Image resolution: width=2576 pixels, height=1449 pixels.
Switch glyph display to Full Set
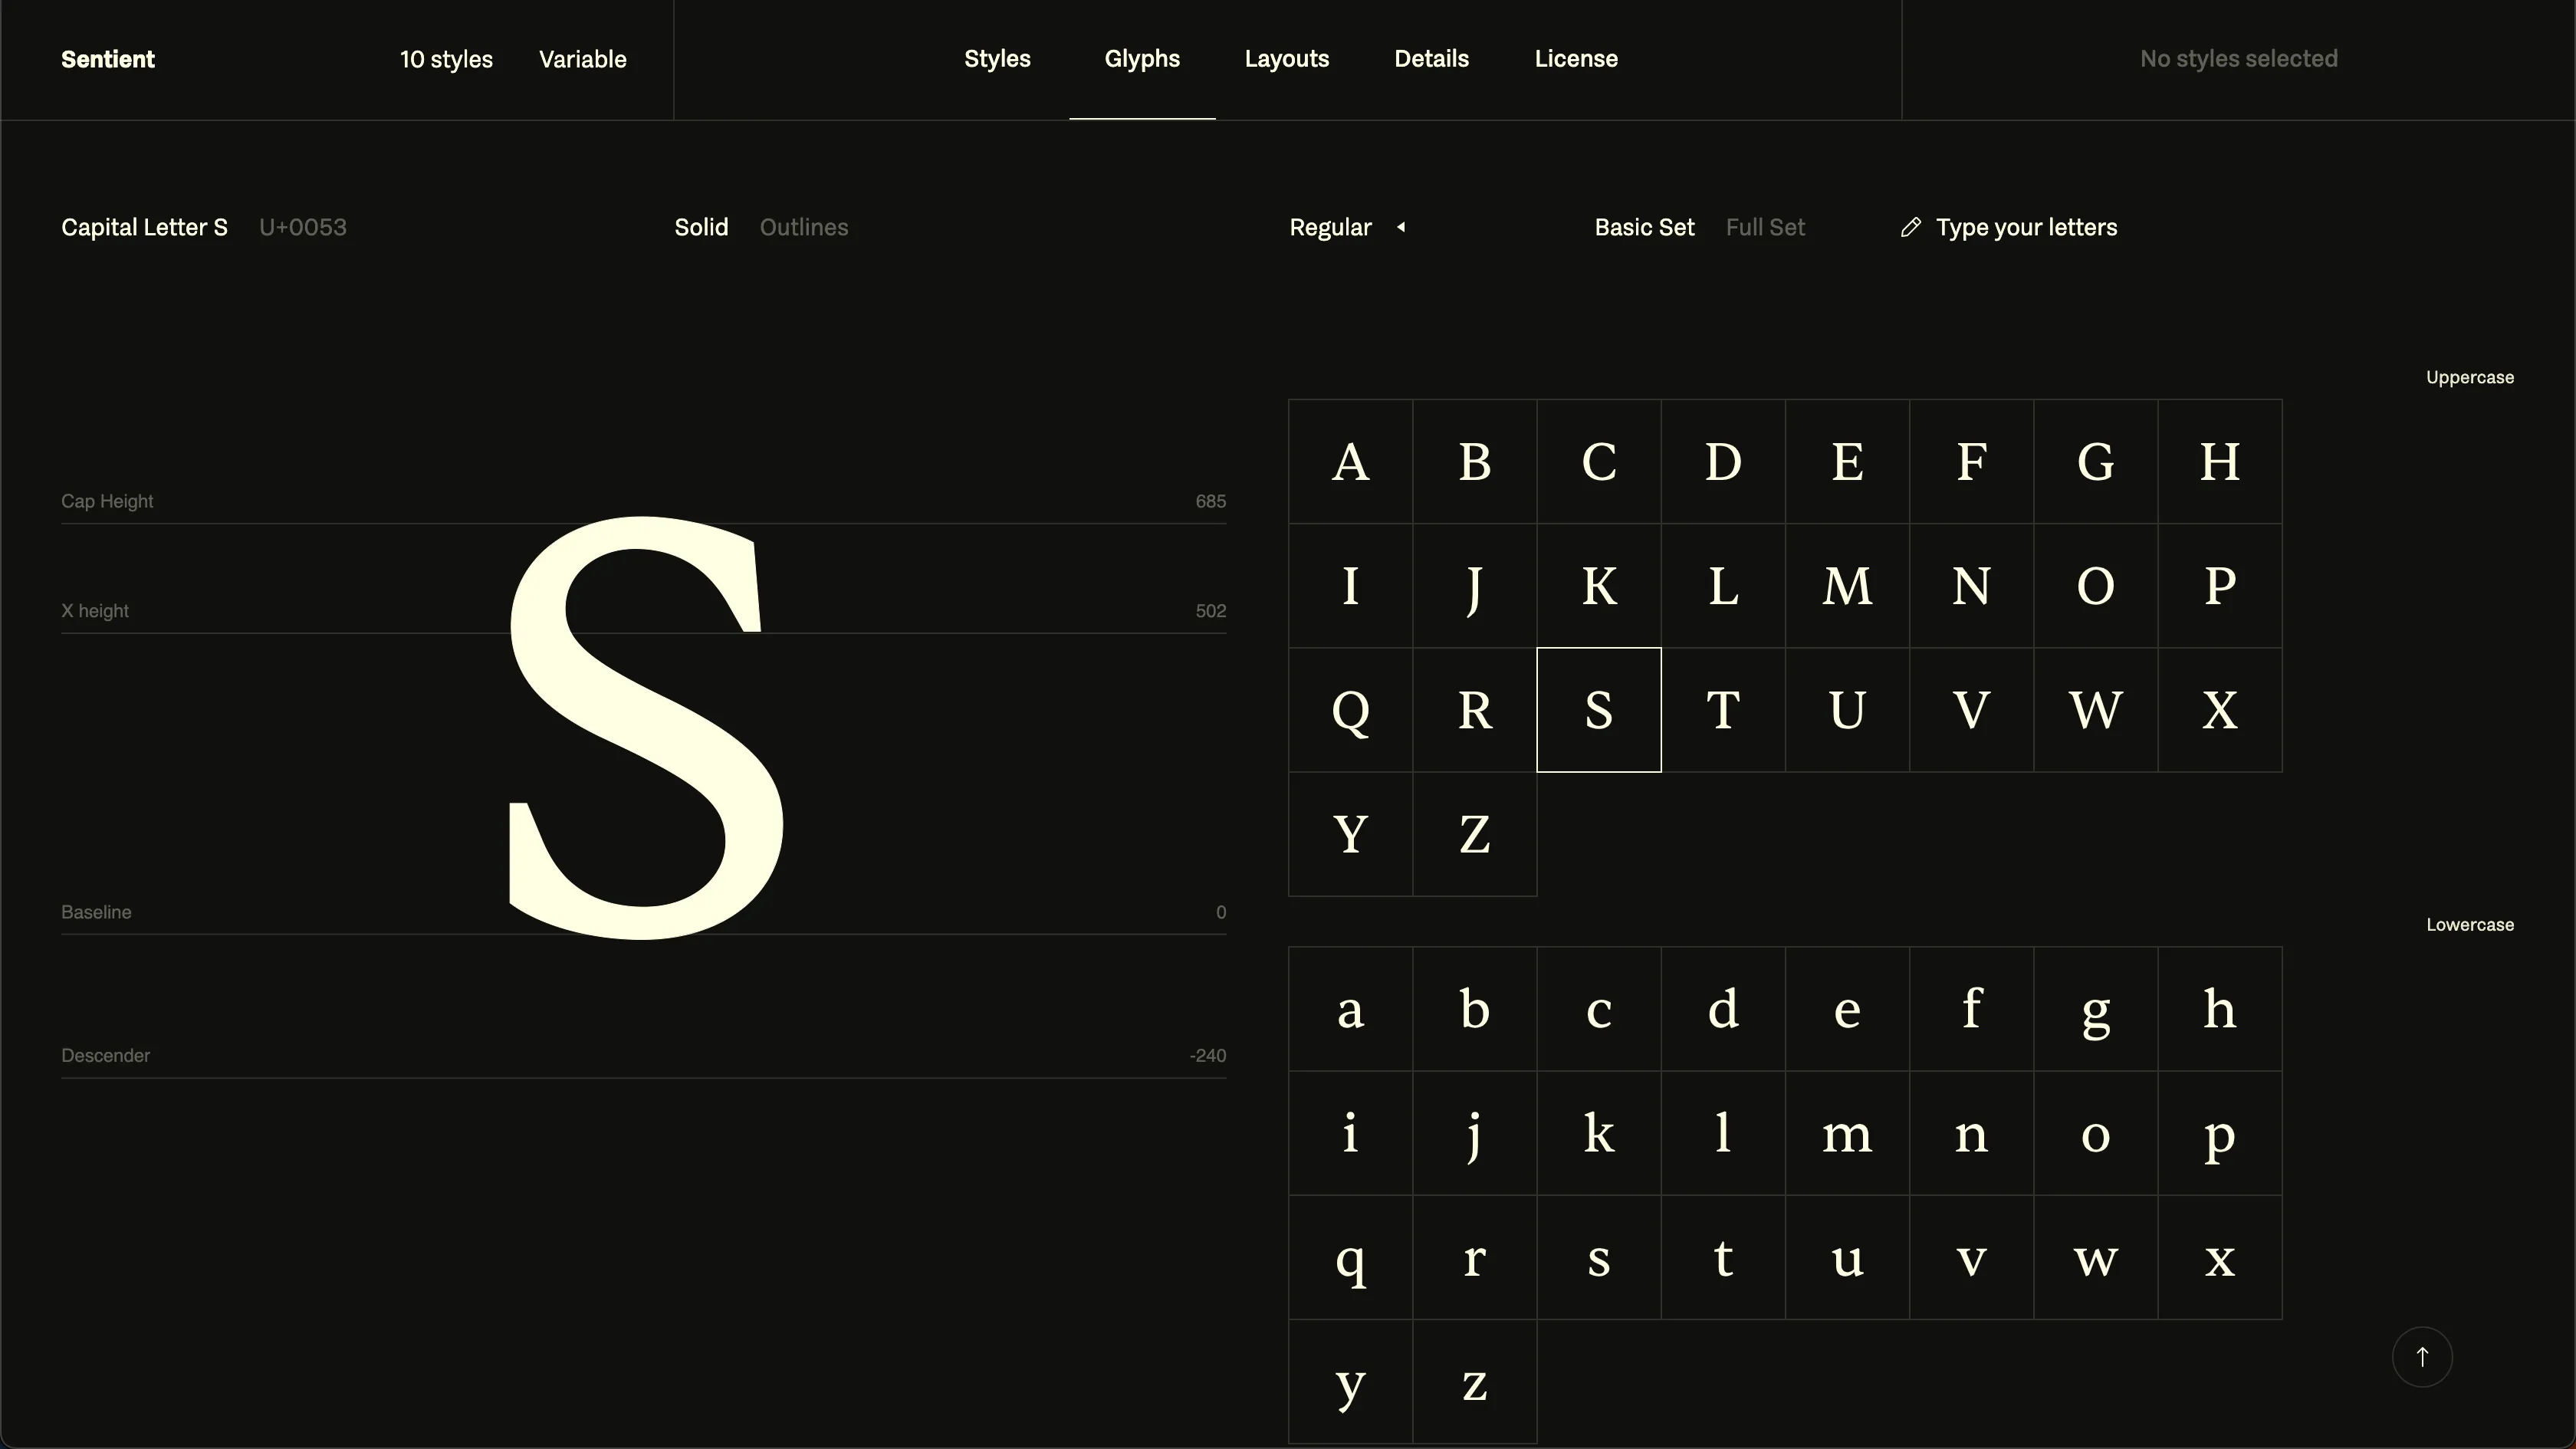coord(1765,227)
